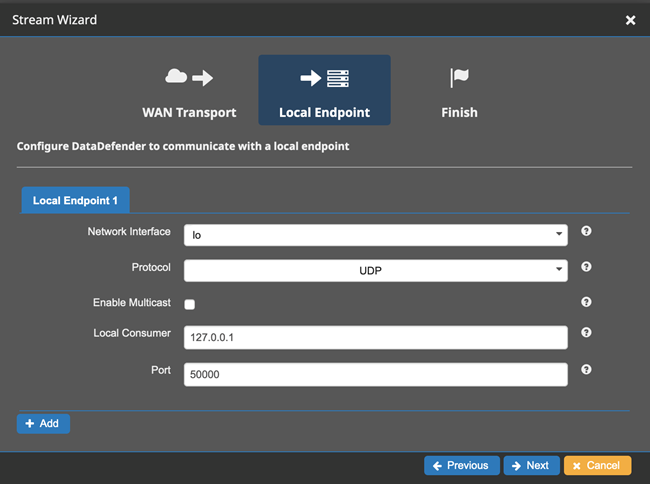Click the Port number field
The width and height of the screenshot is (650, 484).
click(x=376, y=375)
